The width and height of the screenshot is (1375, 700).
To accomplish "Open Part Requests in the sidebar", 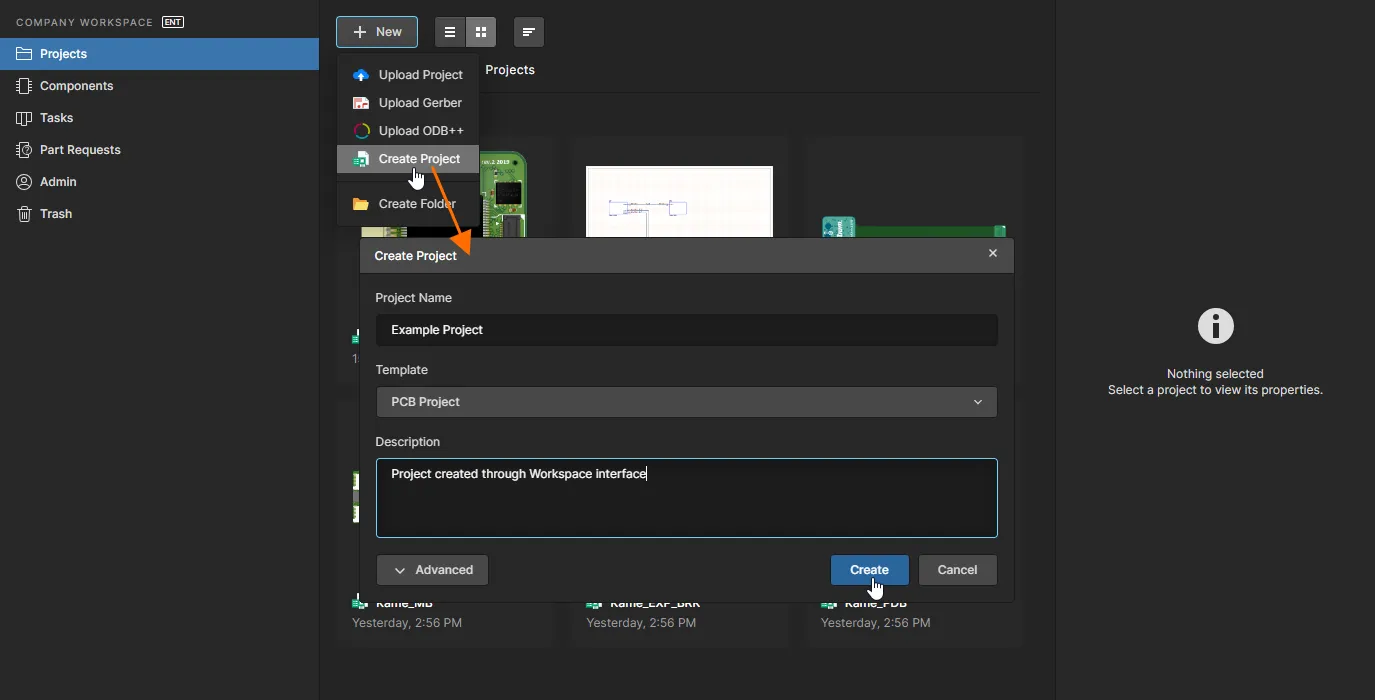I will tap(159, 150).
